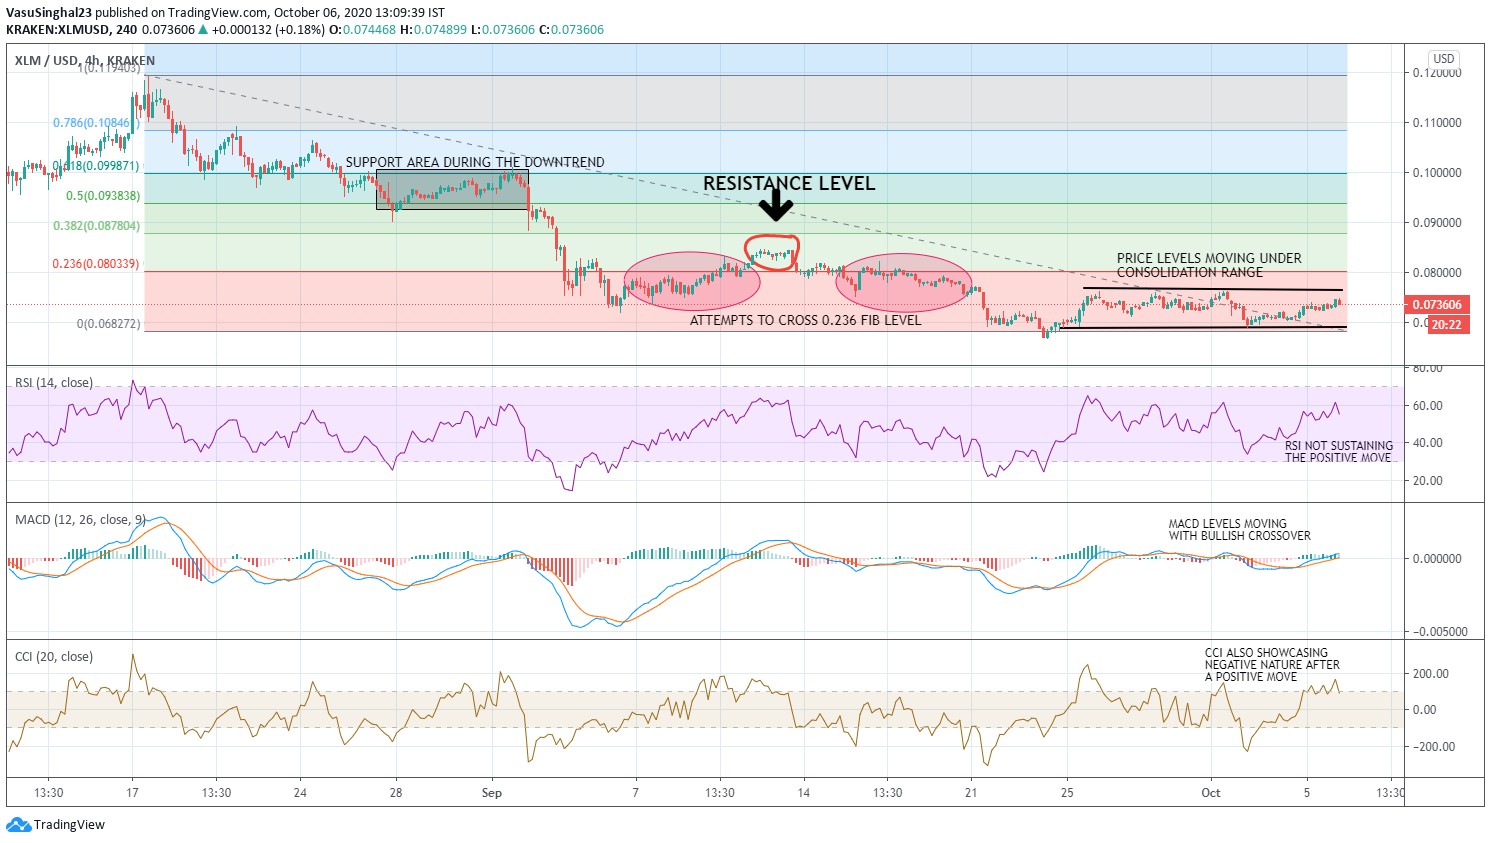Screen dimensions: 1491x843
Task: Click the 0.100000 price axis value
Action: click(1437, 173)
